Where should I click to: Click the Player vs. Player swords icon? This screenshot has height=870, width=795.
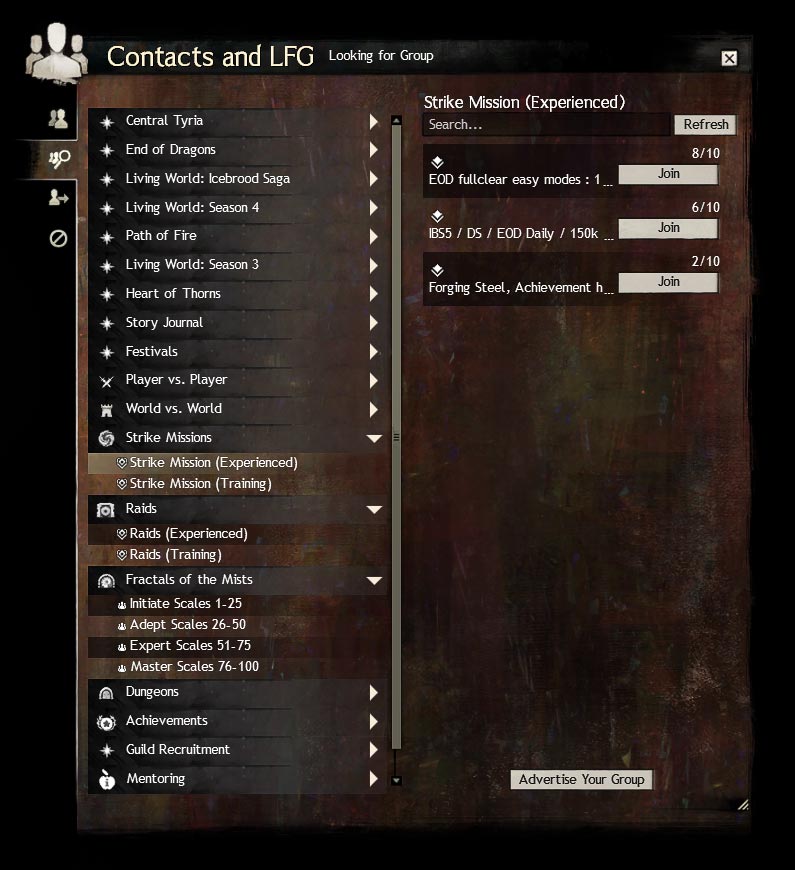pyautogui.click(x=107, y=381)
